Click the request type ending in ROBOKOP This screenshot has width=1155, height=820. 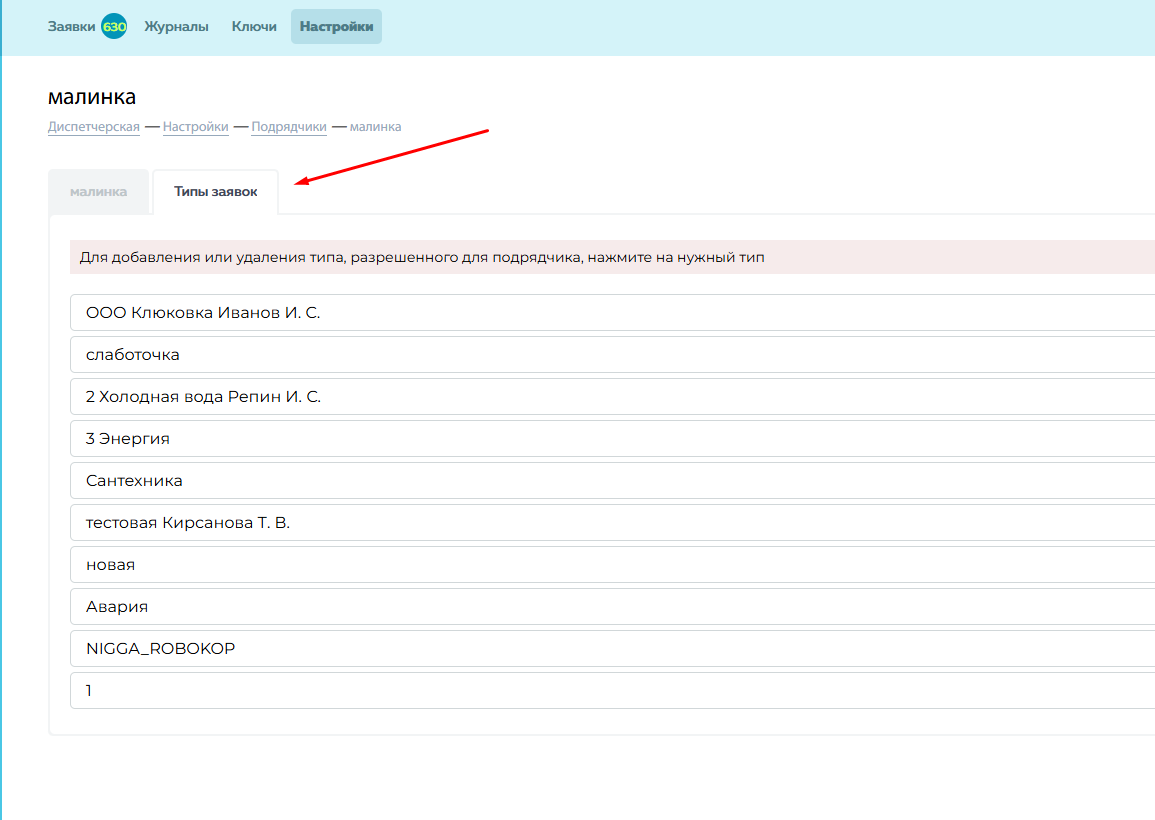(x=610, y=649)
